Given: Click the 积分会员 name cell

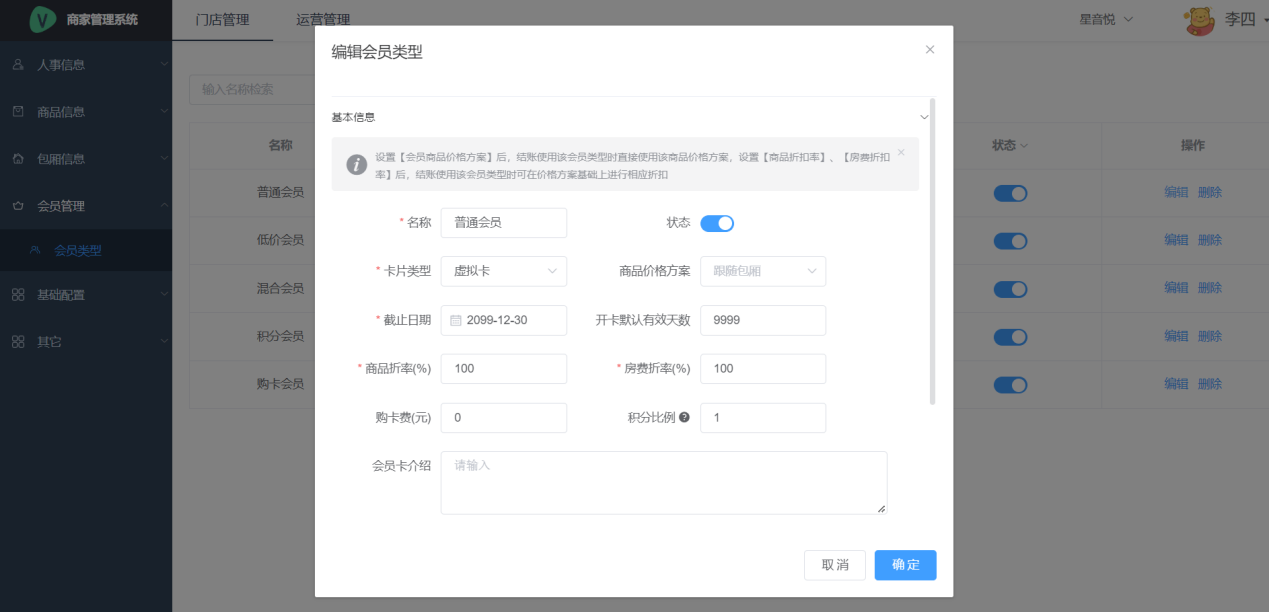Looking at the screenshot, I should coord(280,336).
